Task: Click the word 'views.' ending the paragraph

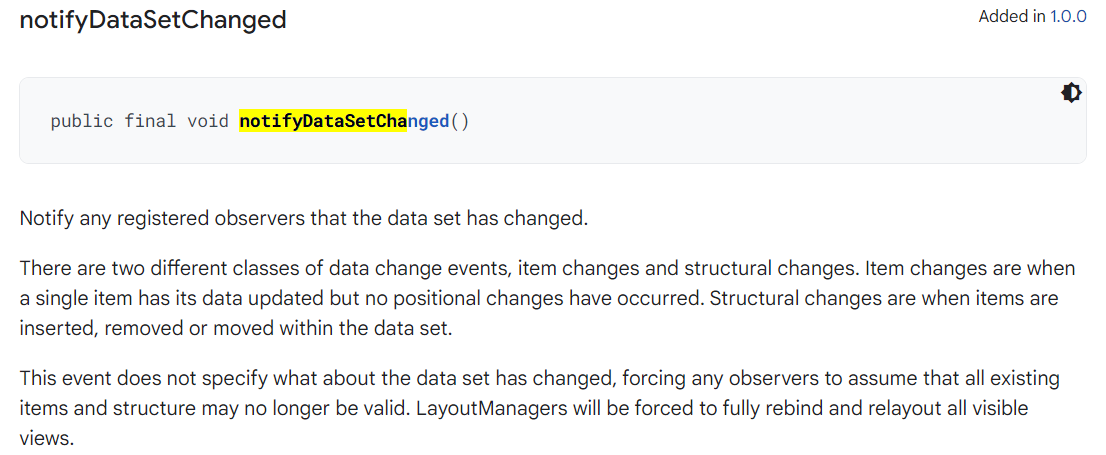Action: (x=45, y=438)
